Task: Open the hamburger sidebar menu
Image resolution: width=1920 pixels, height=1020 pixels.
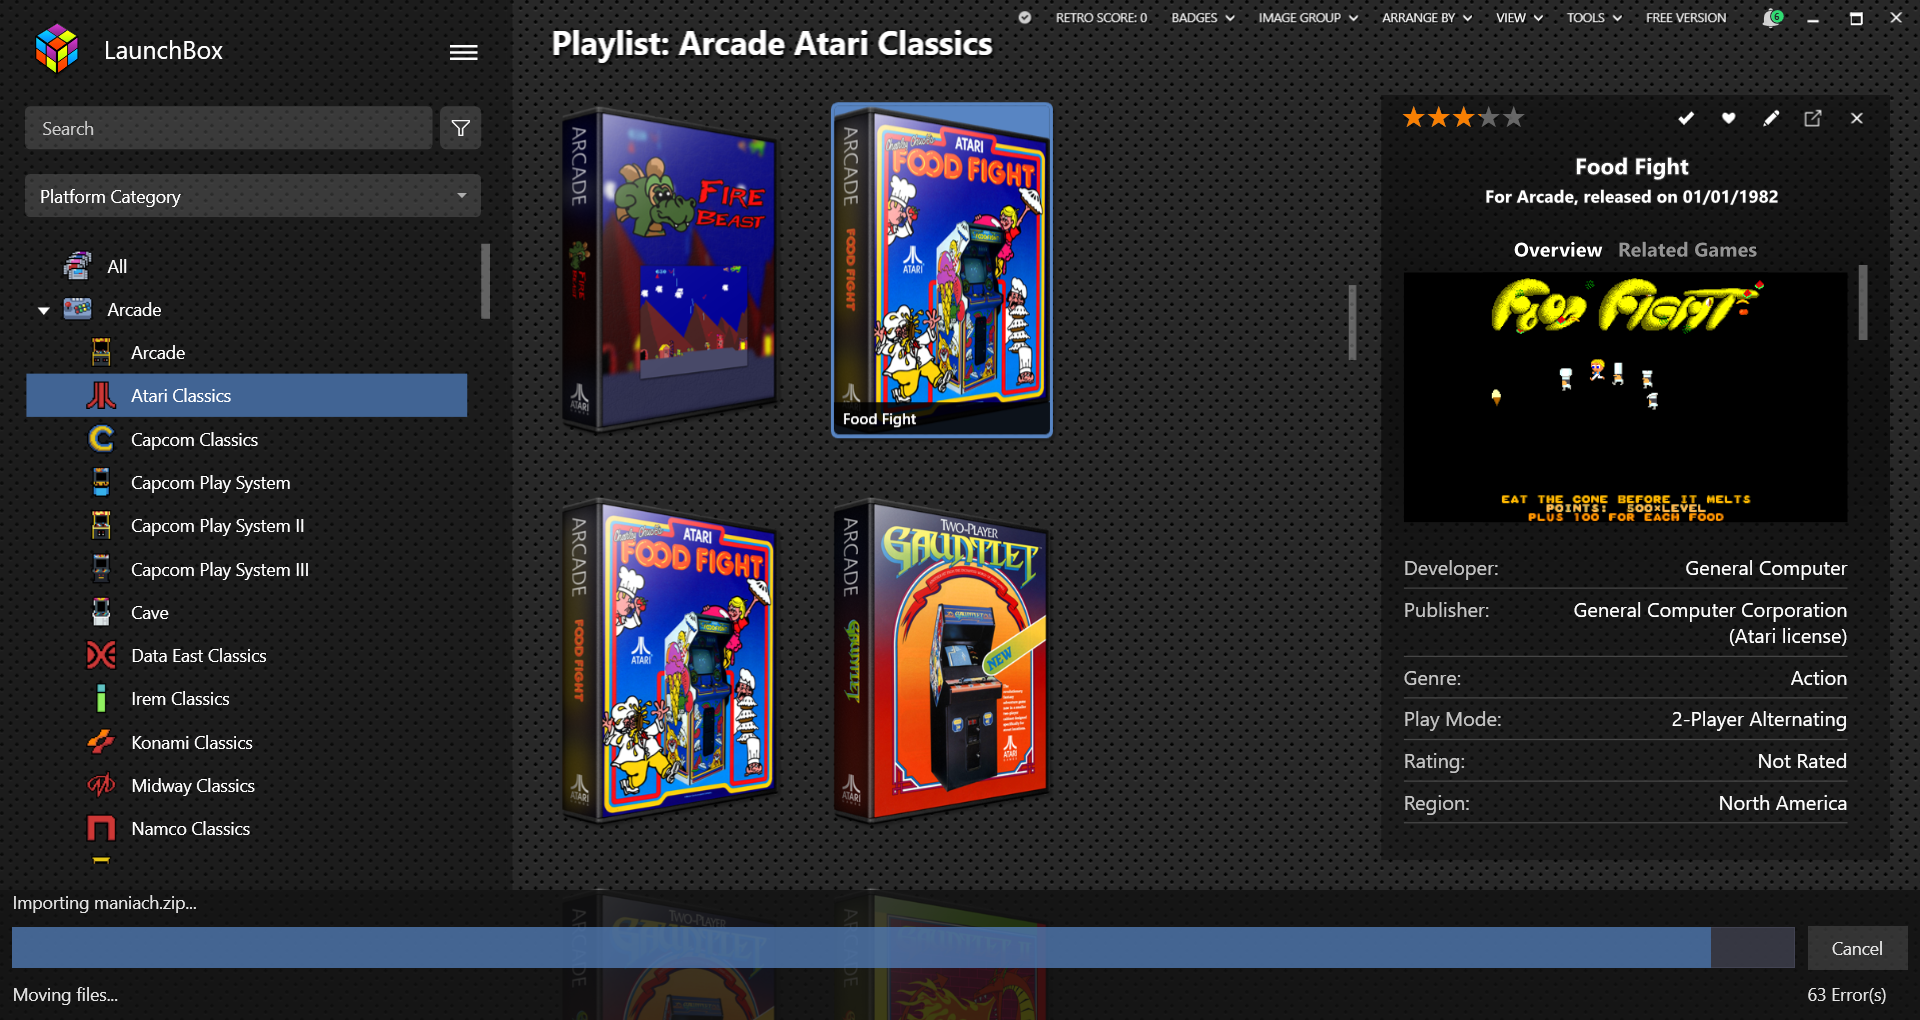Action: pyautogui.click(x=463, y=52)
